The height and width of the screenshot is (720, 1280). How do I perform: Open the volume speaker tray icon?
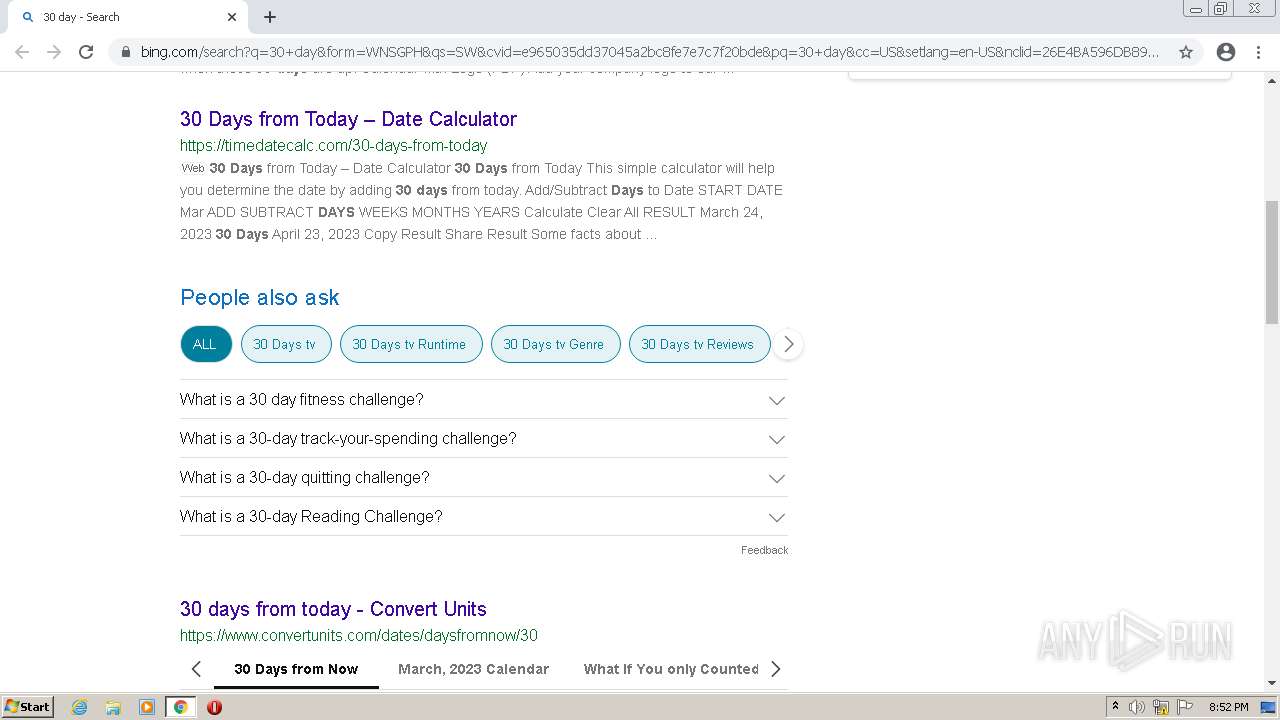[x=1138, y=707]
